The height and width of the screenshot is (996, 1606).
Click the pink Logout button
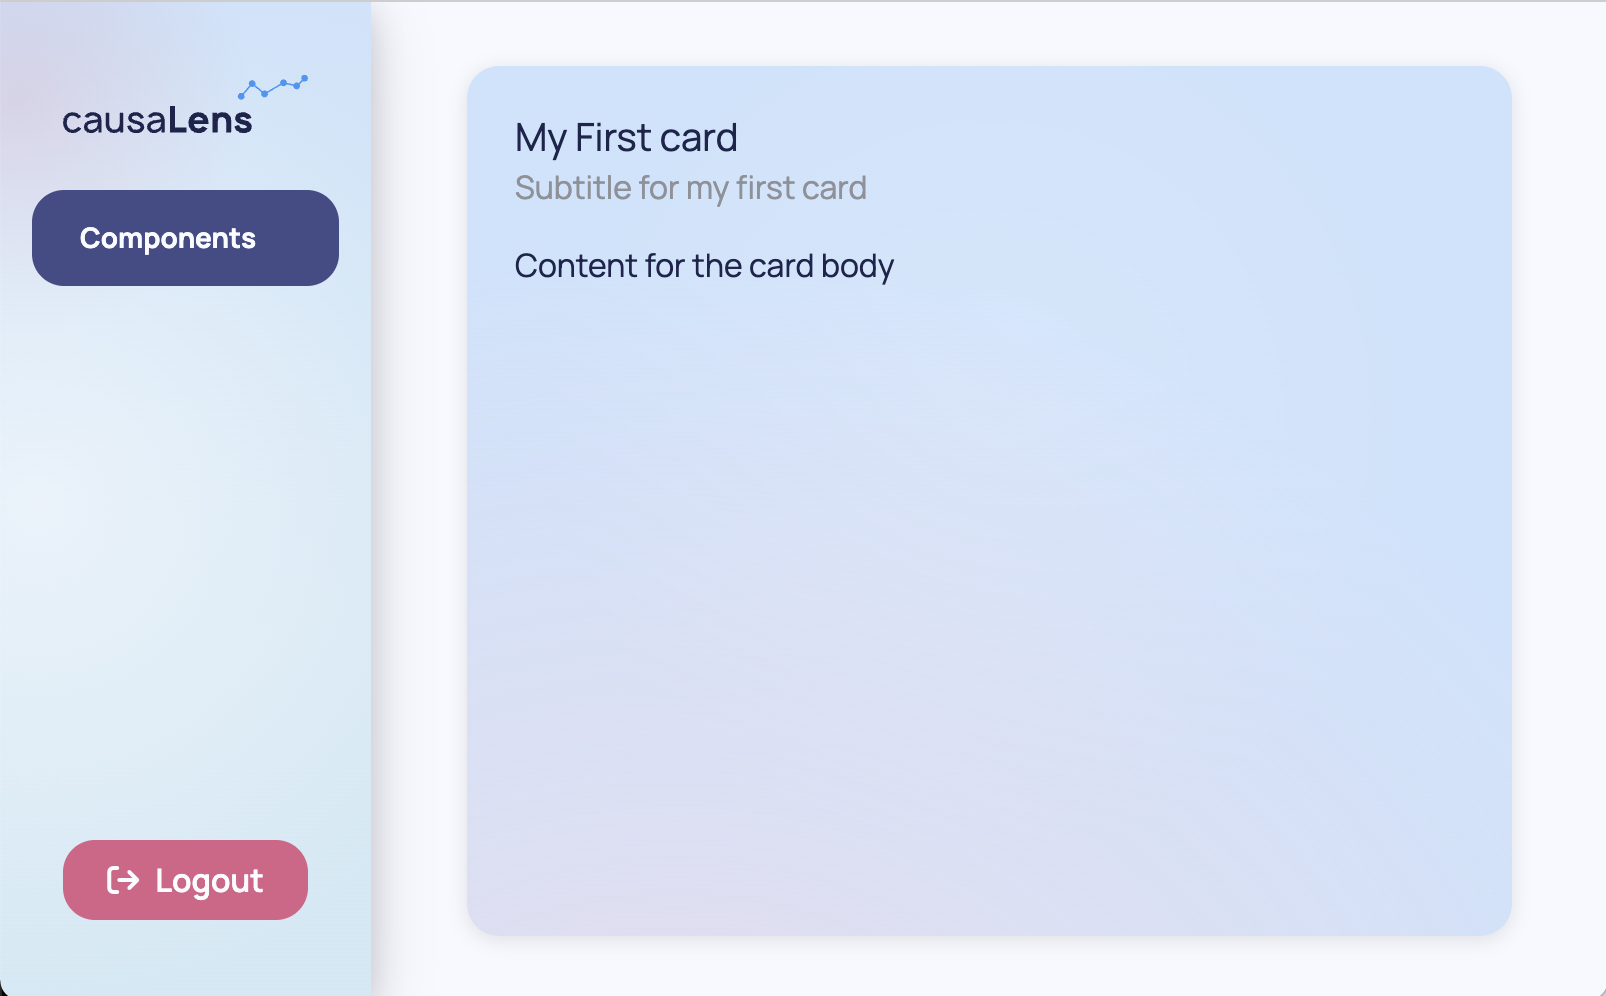185,880
